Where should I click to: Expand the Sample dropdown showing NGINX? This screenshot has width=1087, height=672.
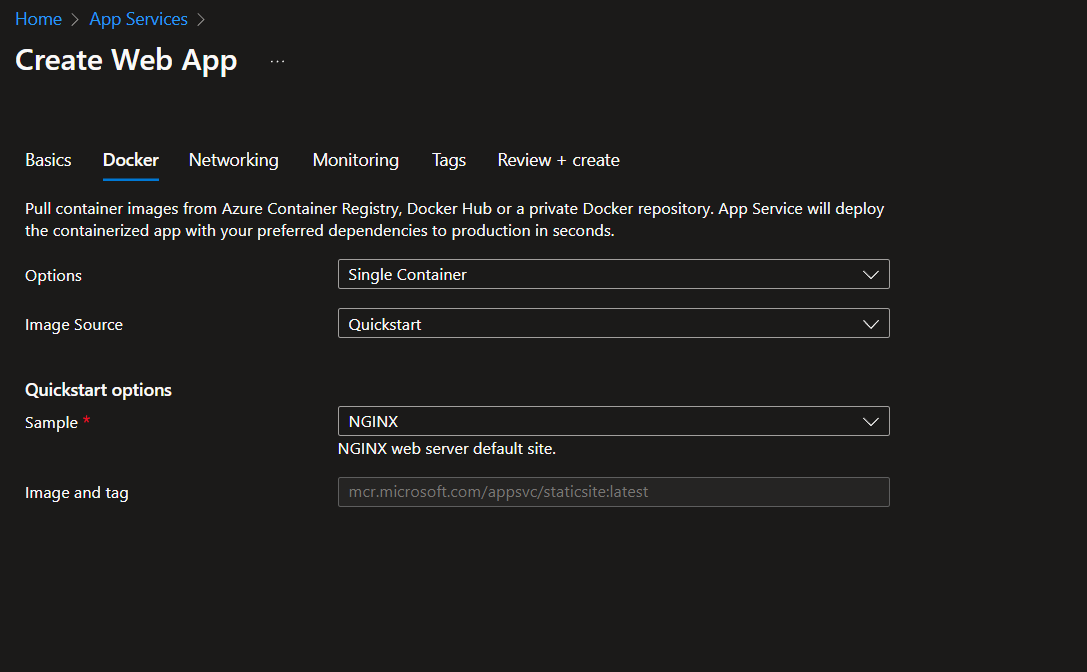click(614, 421)
